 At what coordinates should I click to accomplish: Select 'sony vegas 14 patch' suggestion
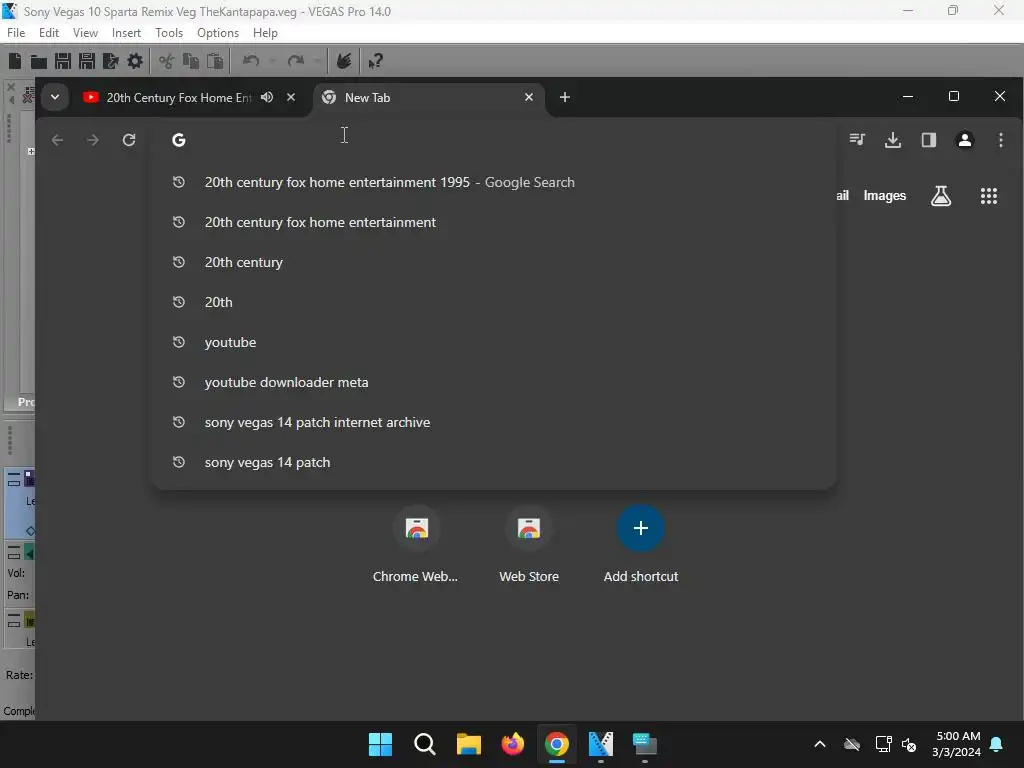tap(493, 462)
